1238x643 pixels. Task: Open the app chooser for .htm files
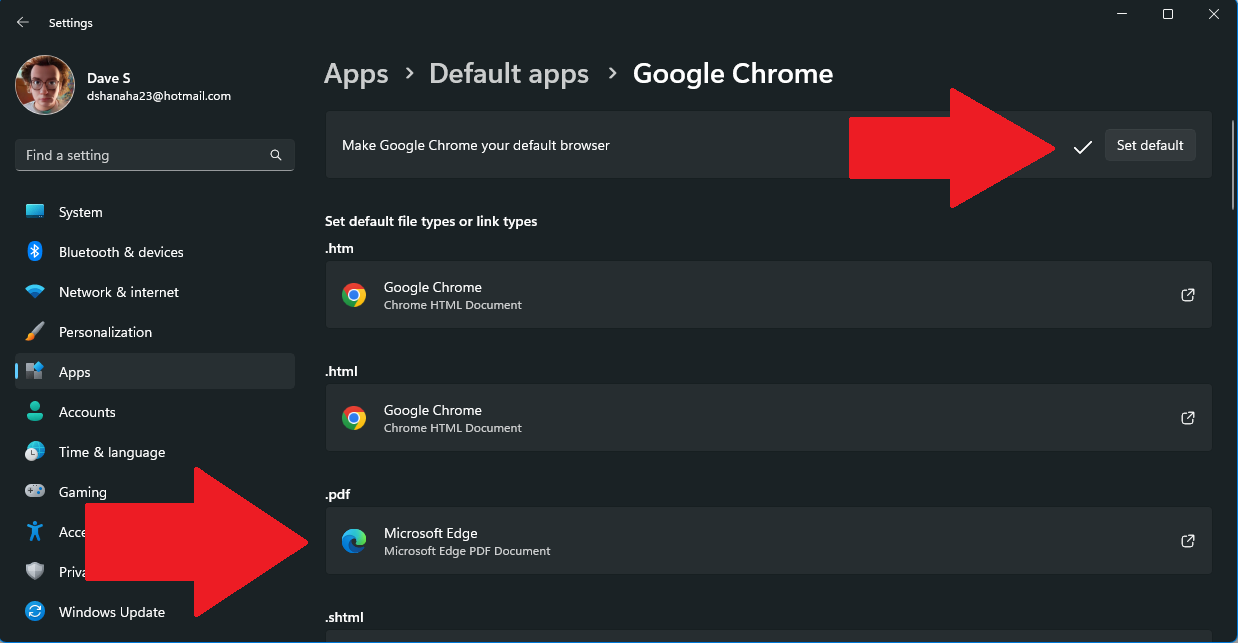pos(1187,295)
